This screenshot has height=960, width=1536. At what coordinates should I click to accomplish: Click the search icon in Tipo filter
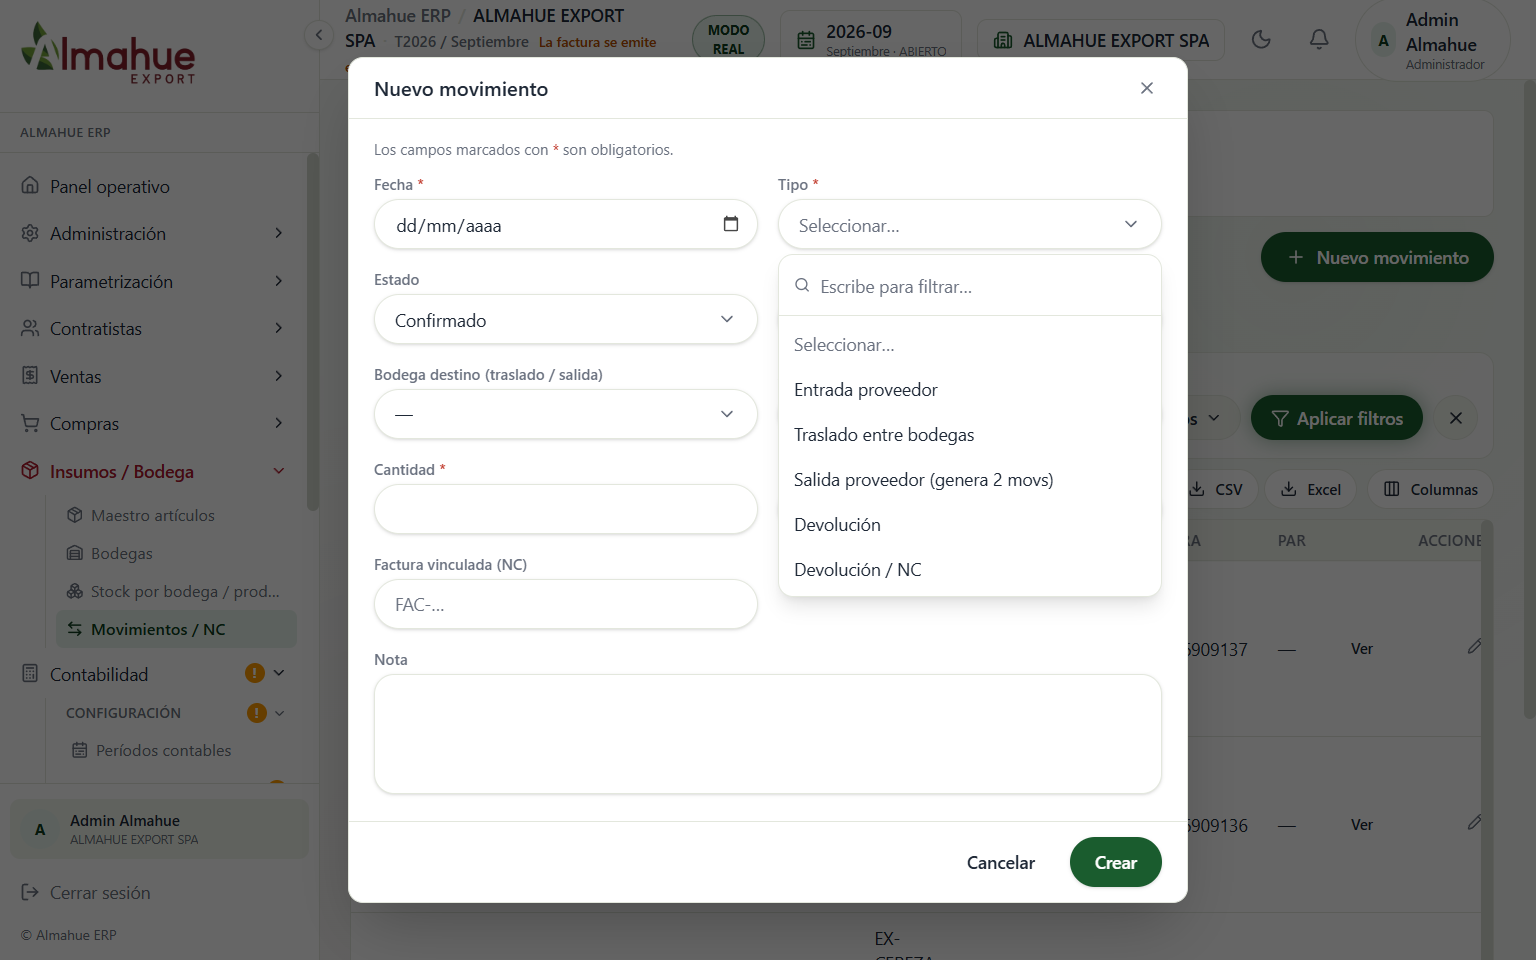click(802, 286)
